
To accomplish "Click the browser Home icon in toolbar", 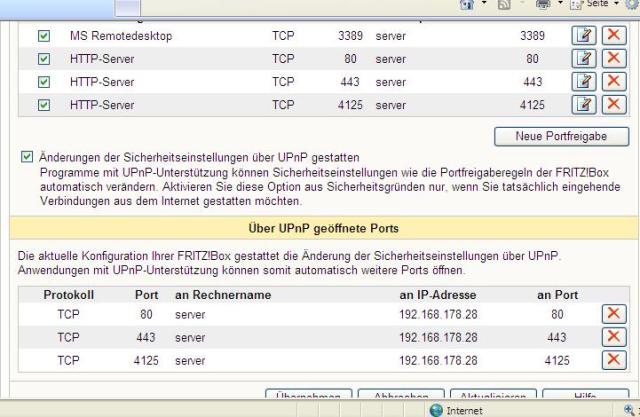I will [x=467, y=4].
